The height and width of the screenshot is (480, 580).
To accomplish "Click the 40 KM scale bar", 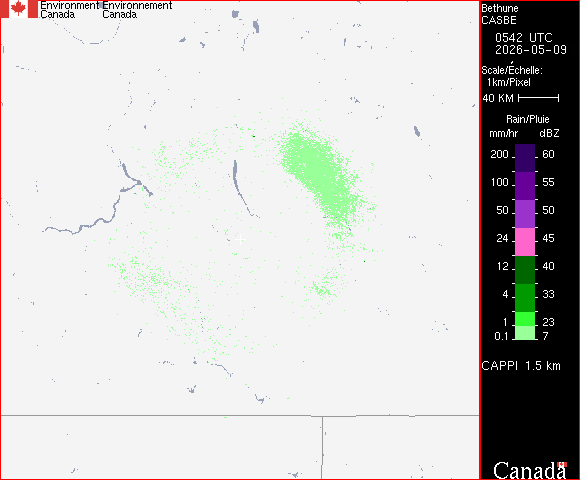I will [539, 98].
